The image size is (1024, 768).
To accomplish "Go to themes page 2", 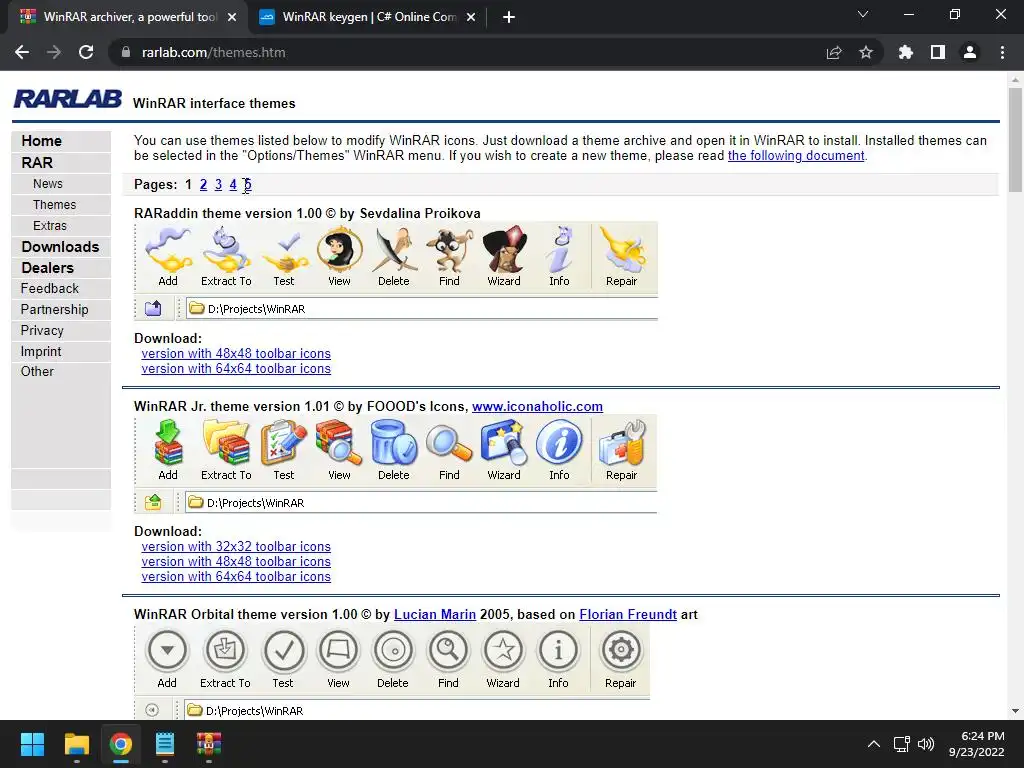I will 204,185.
